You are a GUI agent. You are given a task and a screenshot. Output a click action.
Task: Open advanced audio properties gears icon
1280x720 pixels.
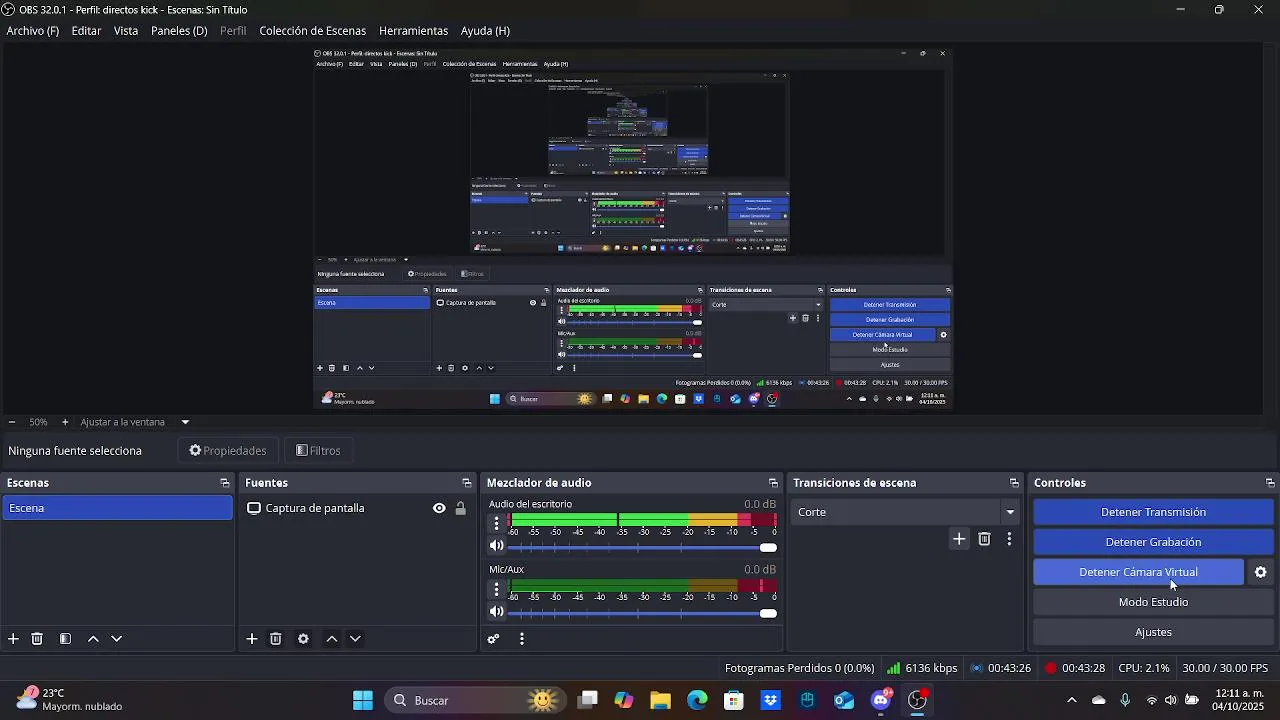(493, 639)
